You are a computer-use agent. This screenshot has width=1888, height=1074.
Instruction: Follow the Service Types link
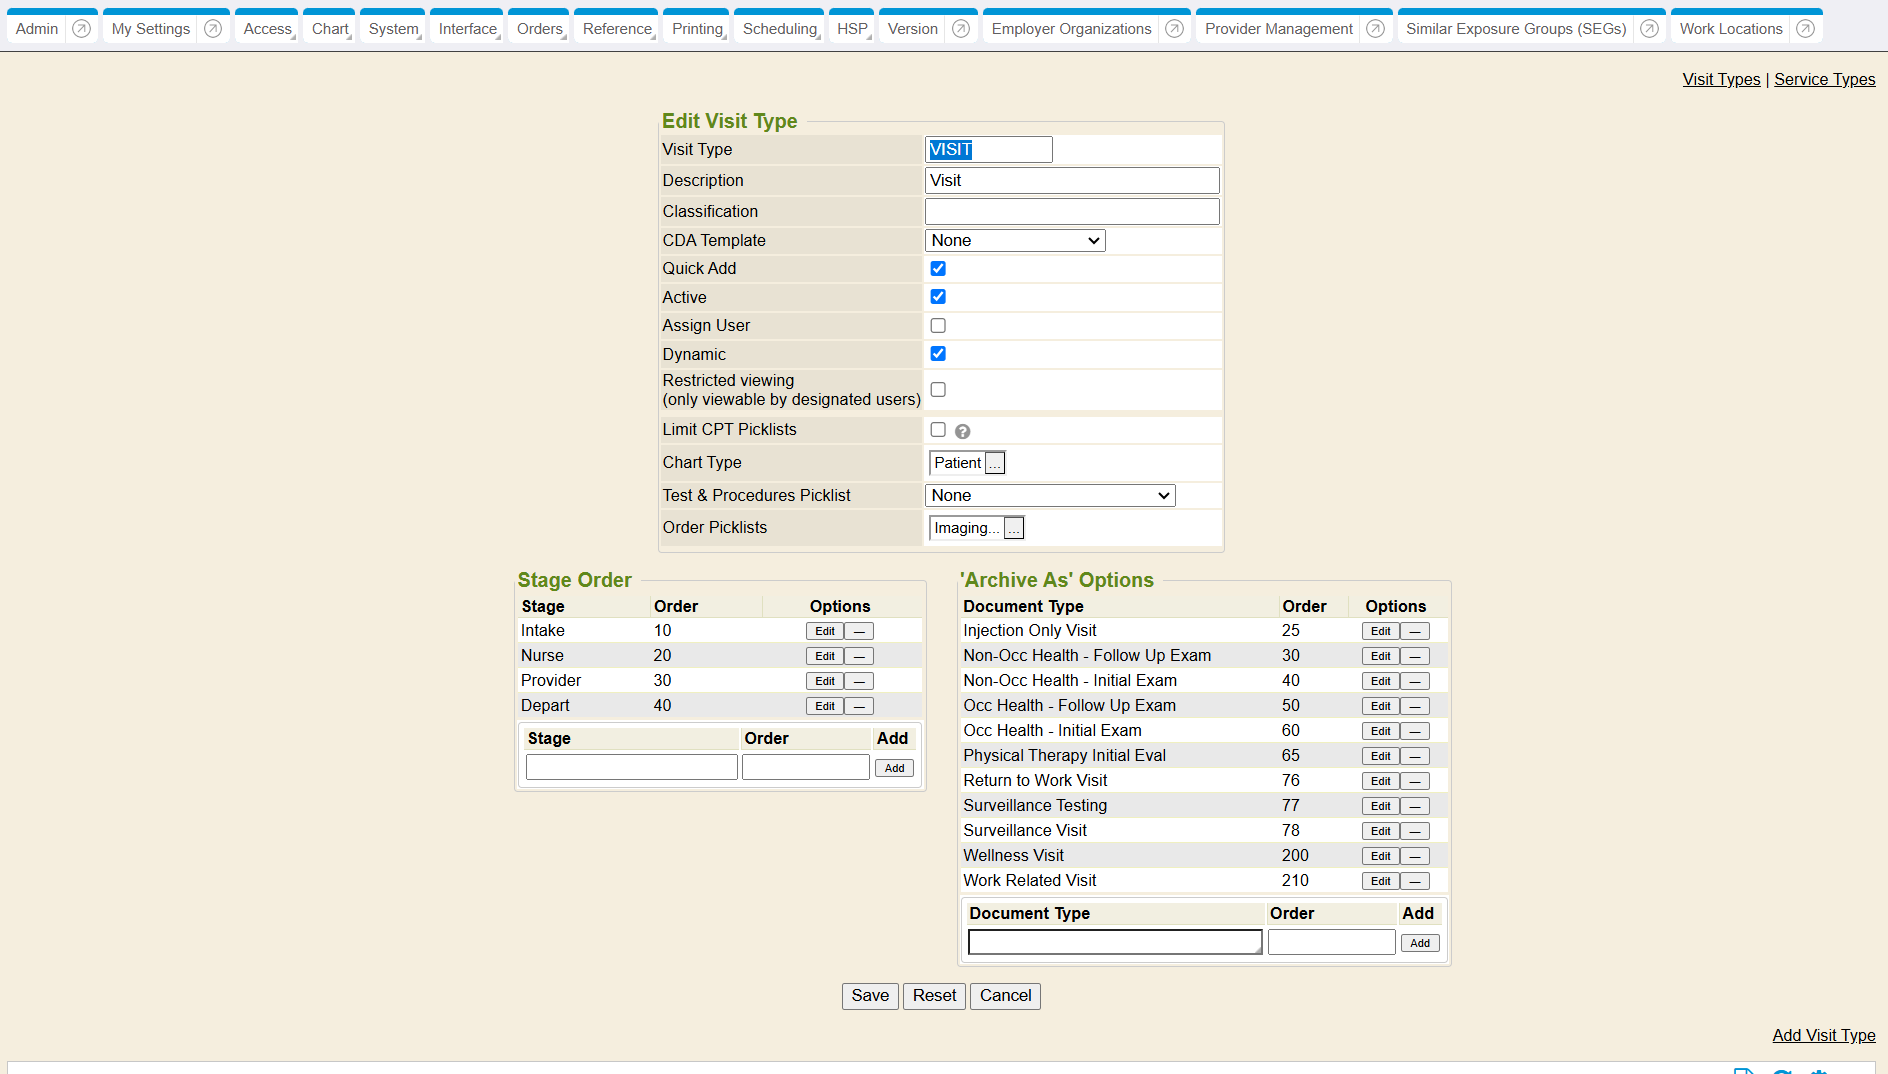[x=1824, y=80]
